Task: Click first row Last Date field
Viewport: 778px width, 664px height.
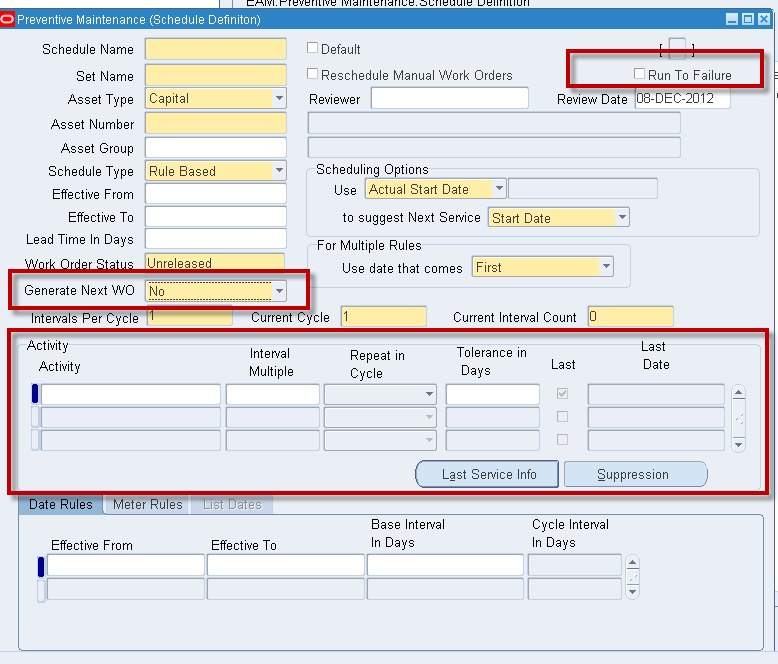Action: coord(656,394)
